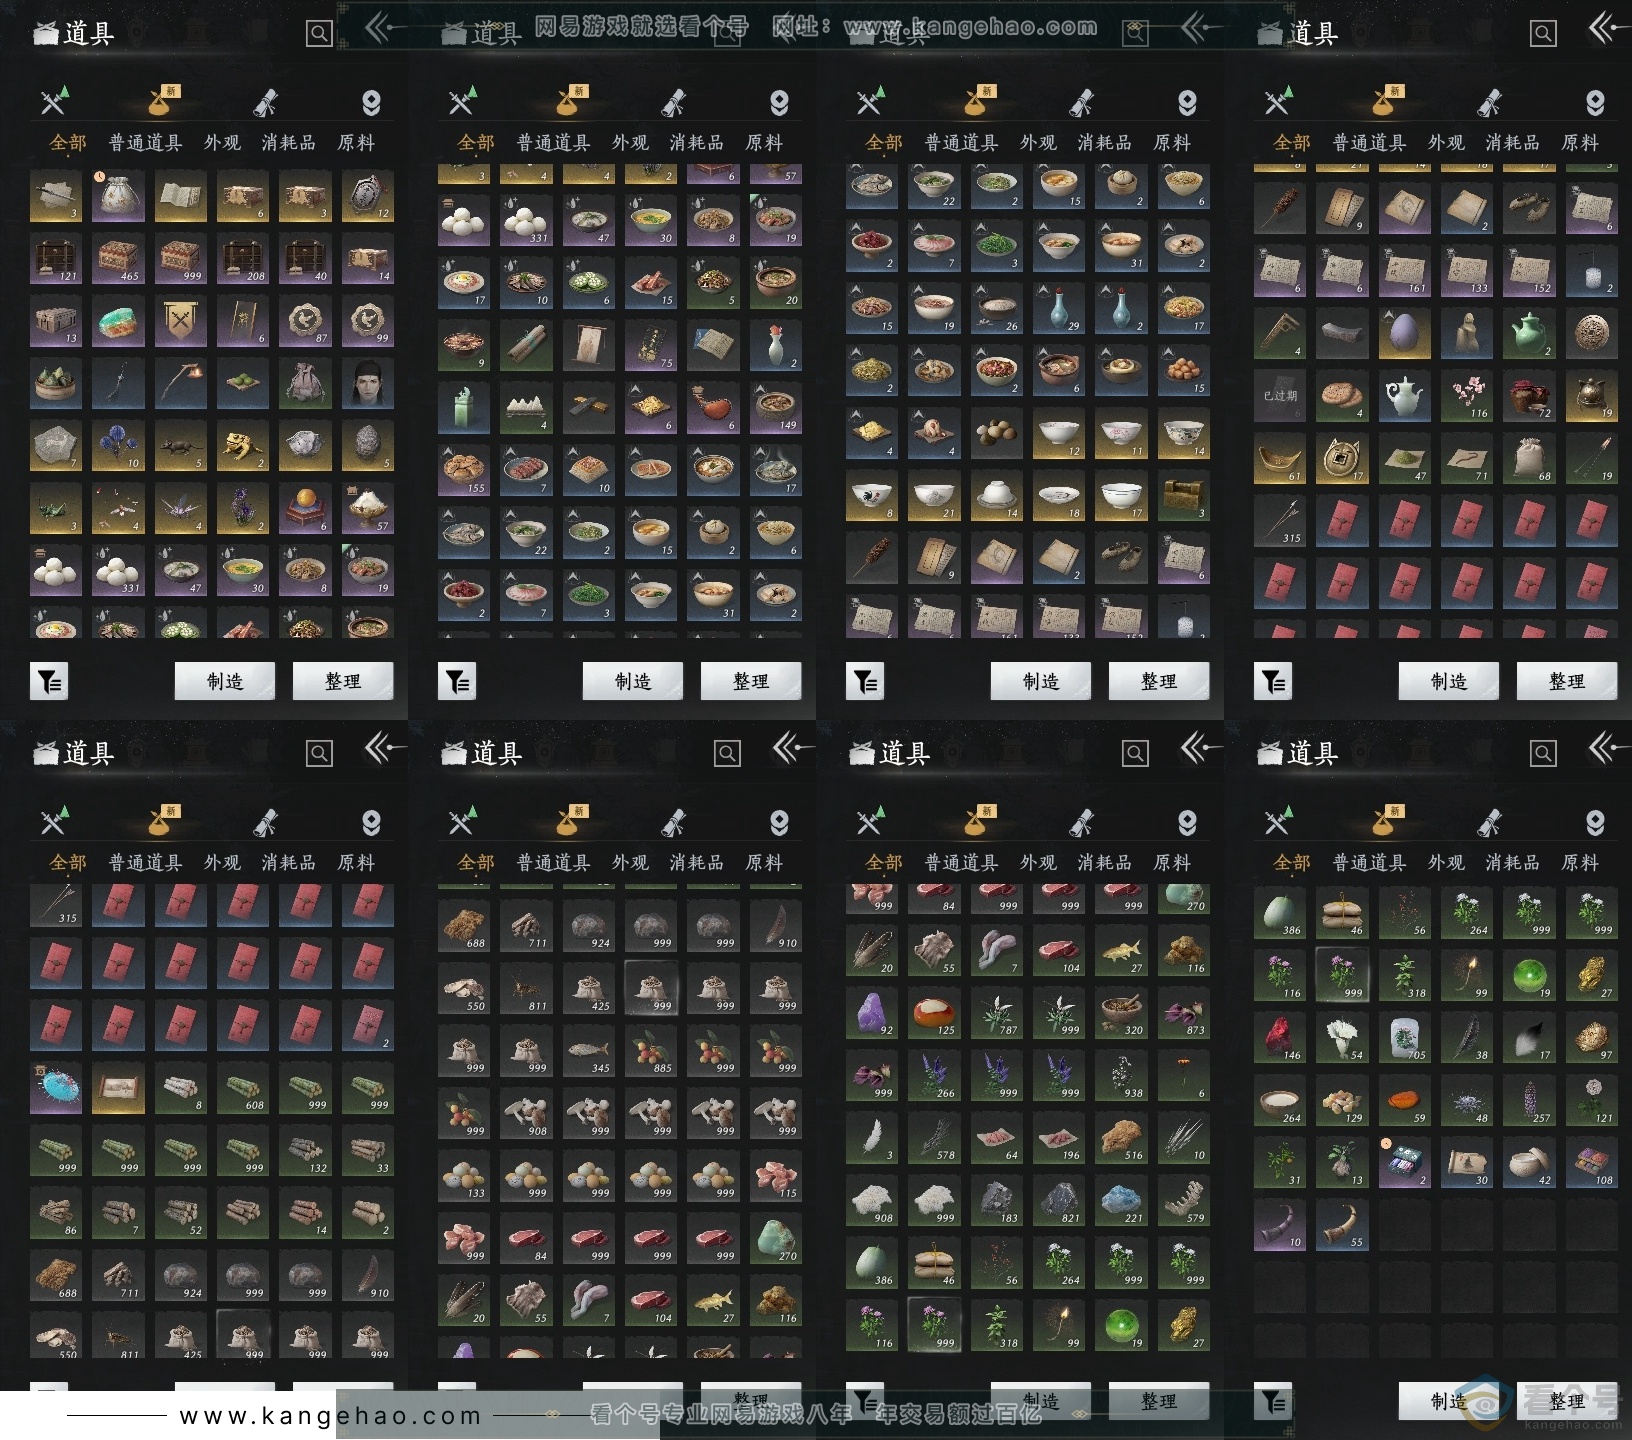Switch to 消耗品 tab in top-right panel
Screen dimensions: 1632x1440
point(1512,143)
